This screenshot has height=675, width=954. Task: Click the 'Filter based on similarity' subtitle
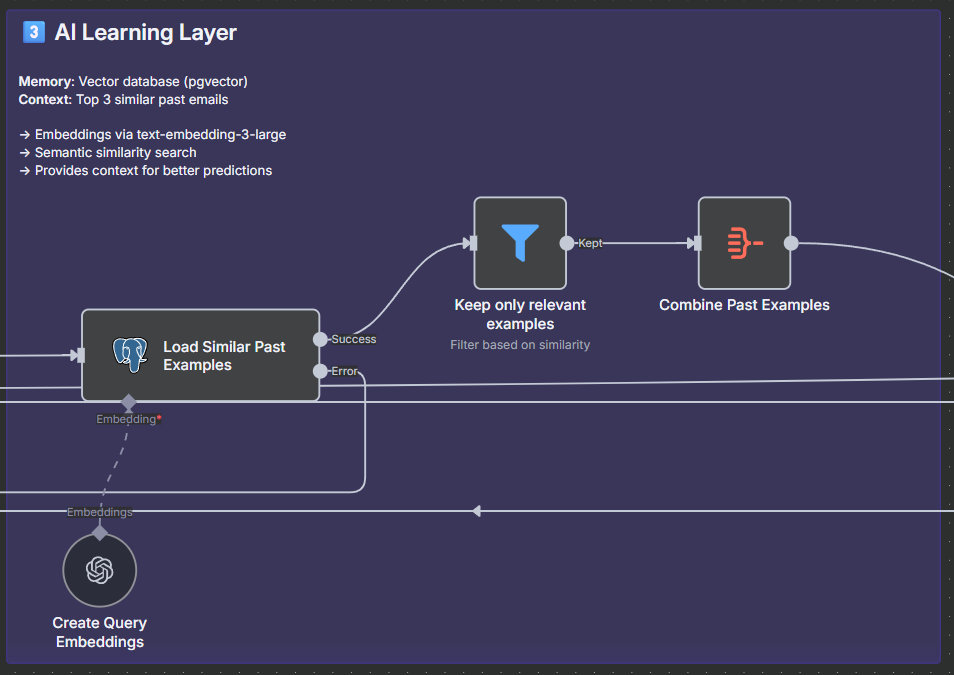coord(520,344)
